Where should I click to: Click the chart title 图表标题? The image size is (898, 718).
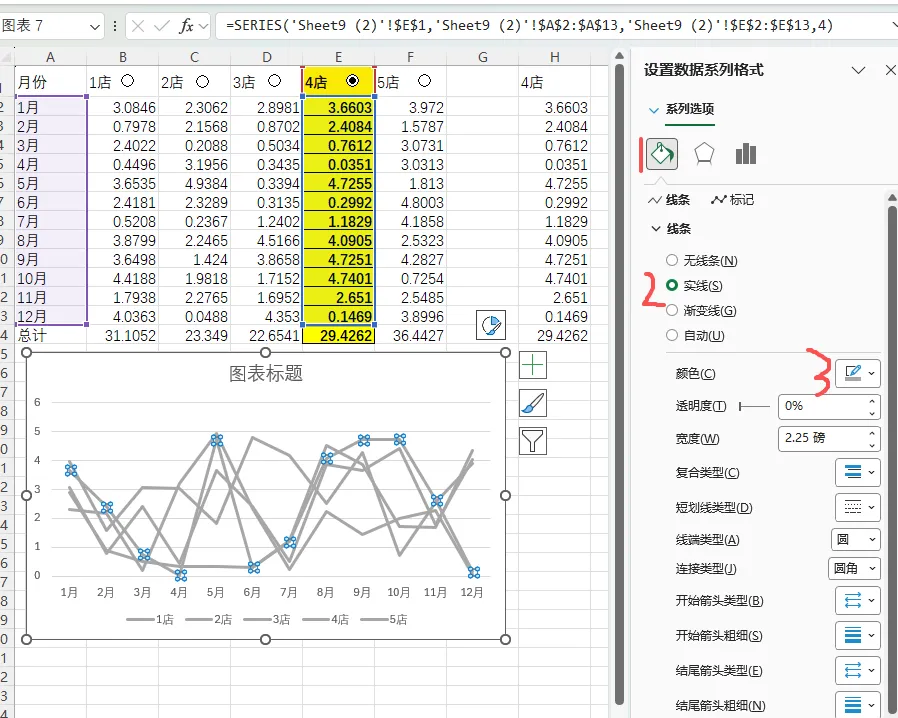[266, 373]
